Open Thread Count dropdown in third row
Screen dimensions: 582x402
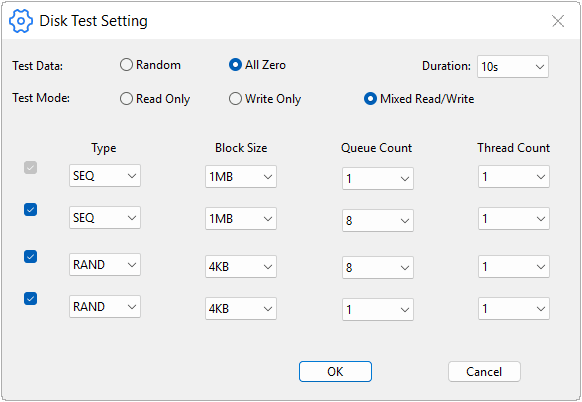click(514, 267)
